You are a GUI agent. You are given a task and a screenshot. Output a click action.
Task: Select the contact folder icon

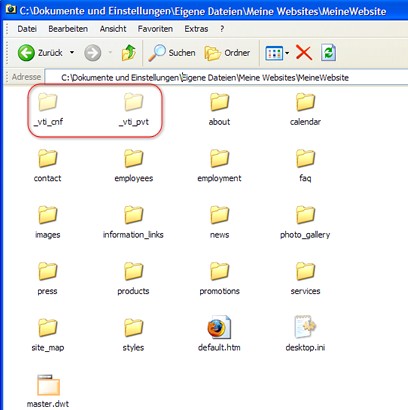(x=48, y=158)
